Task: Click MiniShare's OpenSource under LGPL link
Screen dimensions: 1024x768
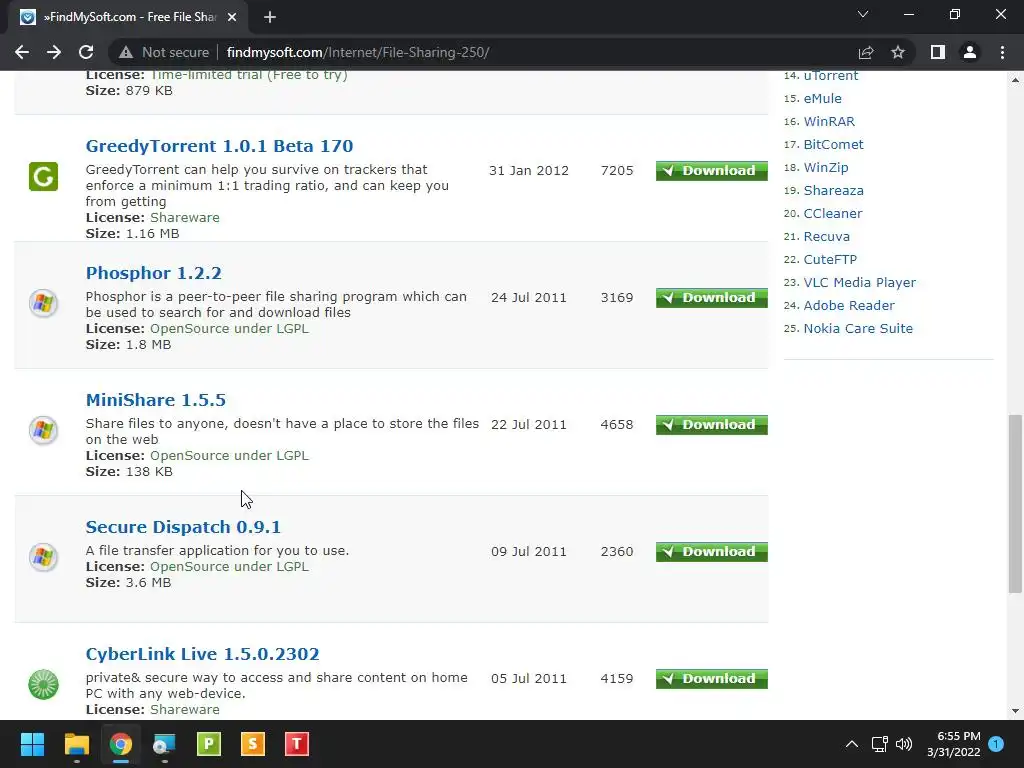Action: pos(229,455)
